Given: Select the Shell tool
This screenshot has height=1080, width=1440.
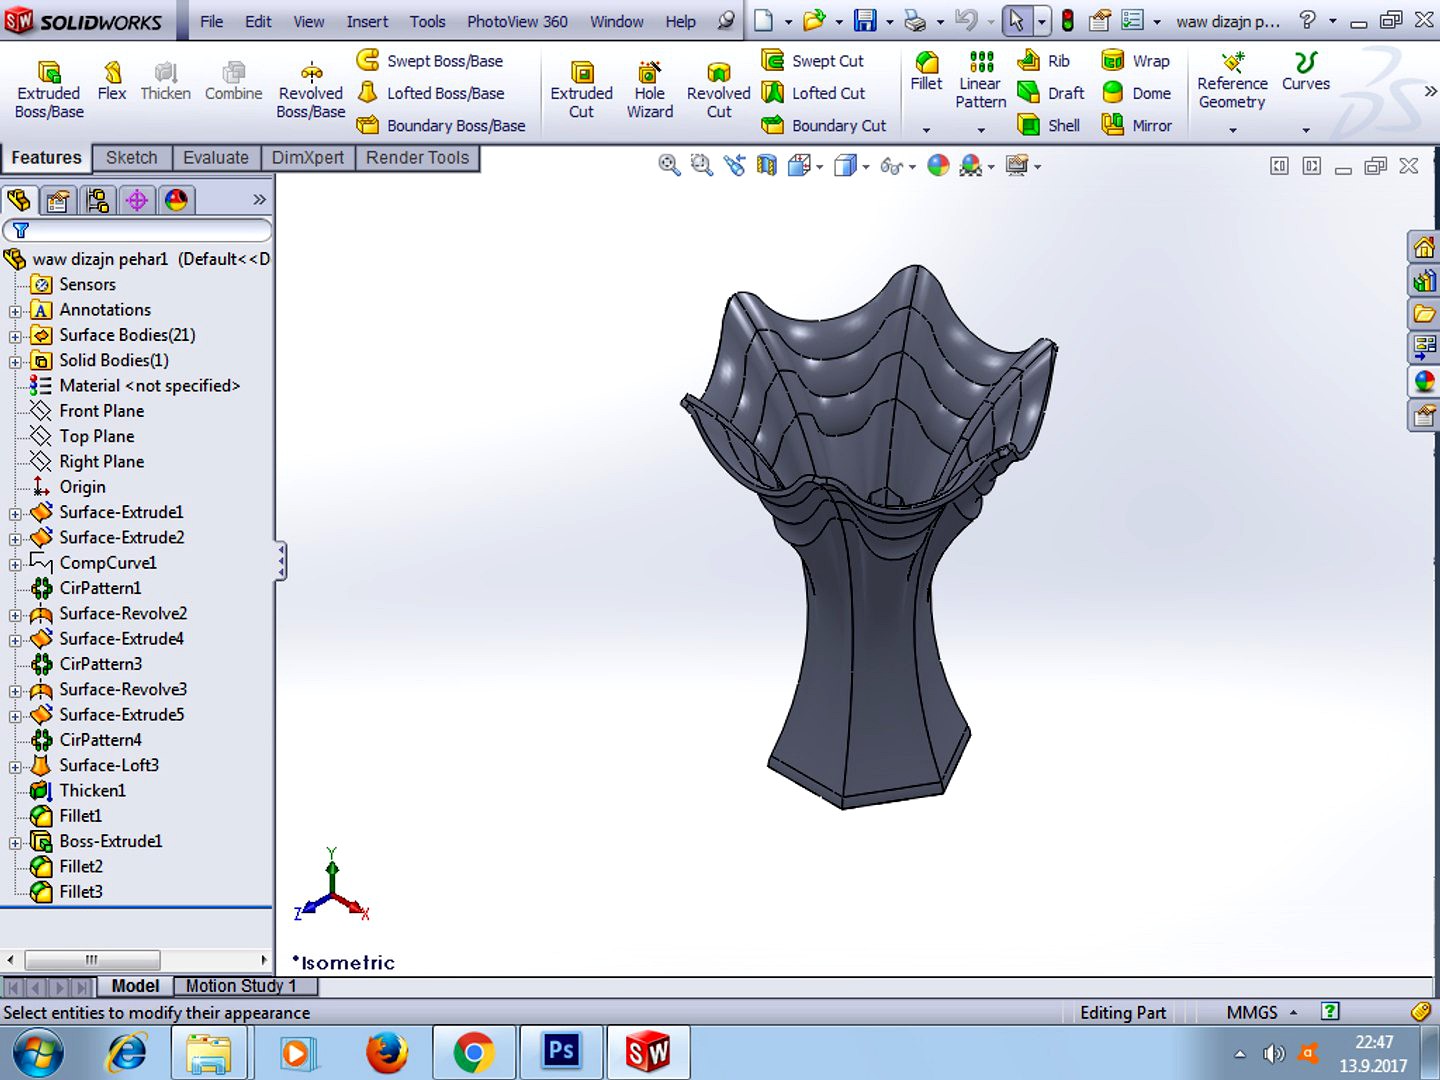Looking at the screenshot, I should coord(1048,125).
